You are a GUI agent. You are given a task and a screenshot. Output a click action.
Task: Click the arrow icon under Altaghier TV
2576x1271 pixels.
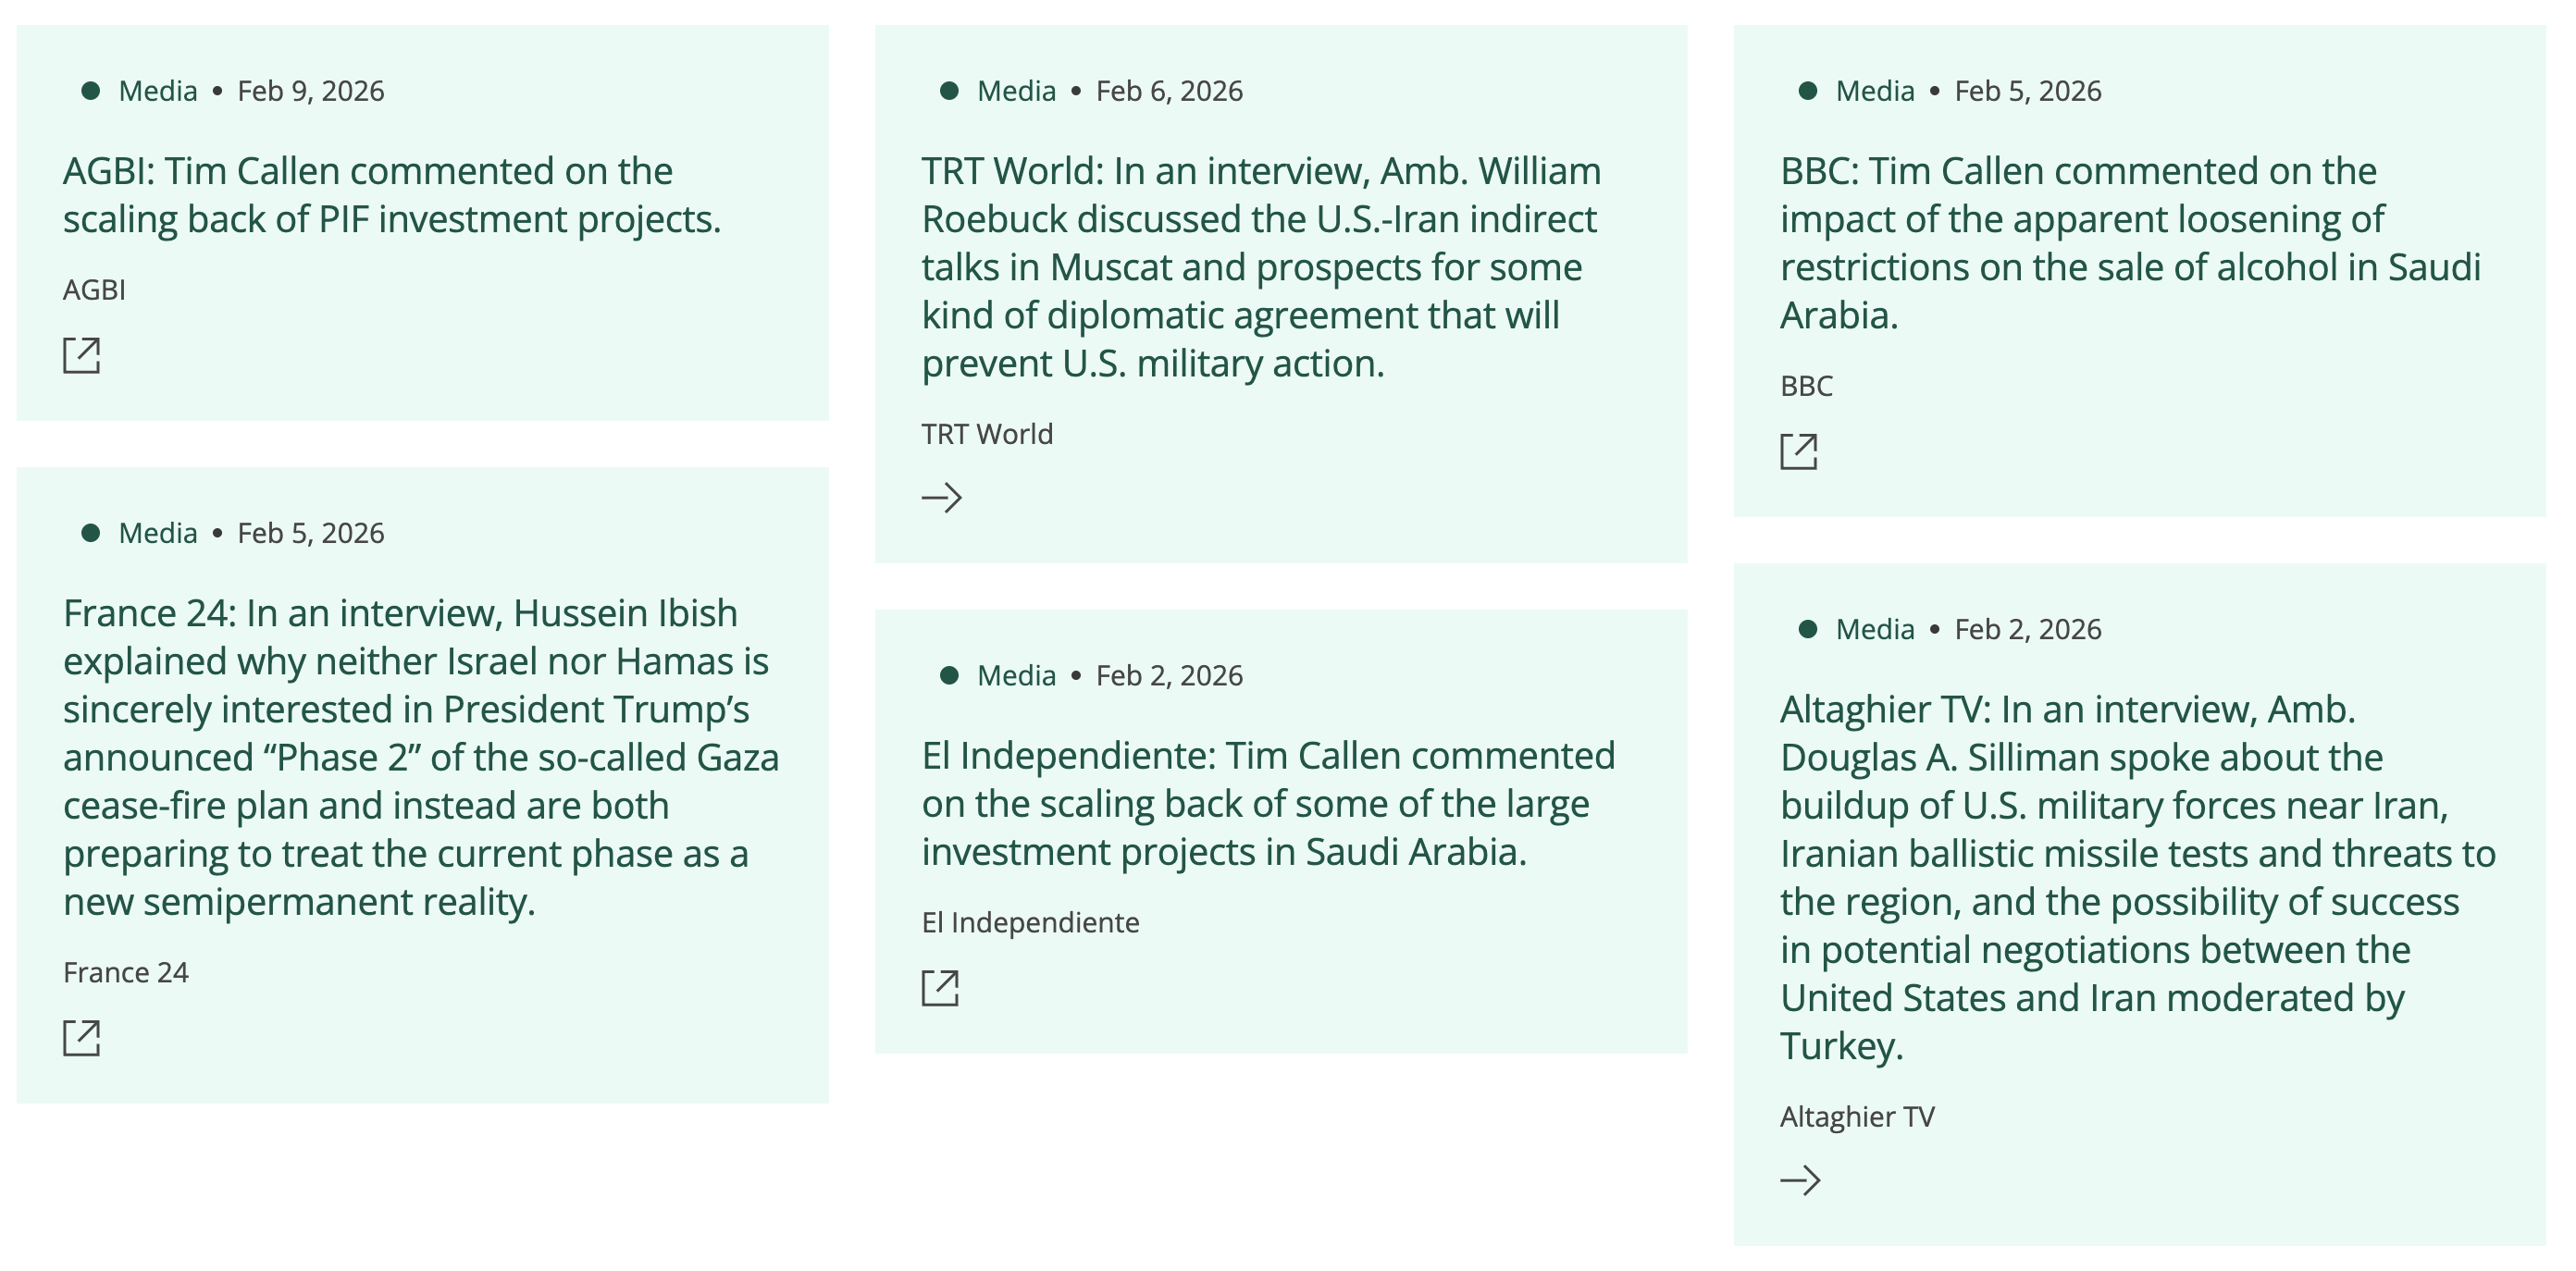point(1800,1180)
